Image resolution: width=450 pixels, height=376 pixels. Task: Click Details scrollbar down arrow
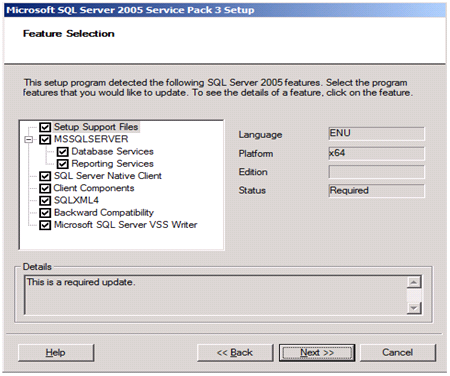click(414, 308)
